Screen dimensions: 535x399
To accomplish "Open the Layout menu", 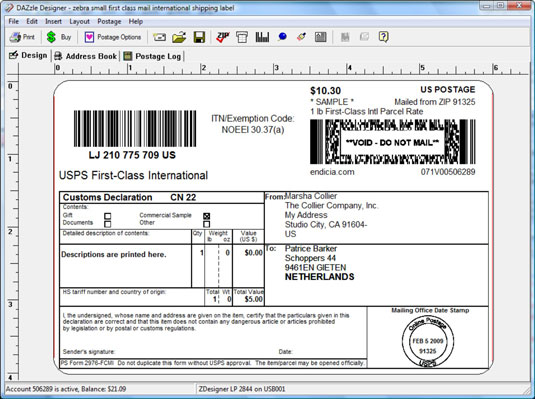I will pyautogui.click(x=79, y=22).
